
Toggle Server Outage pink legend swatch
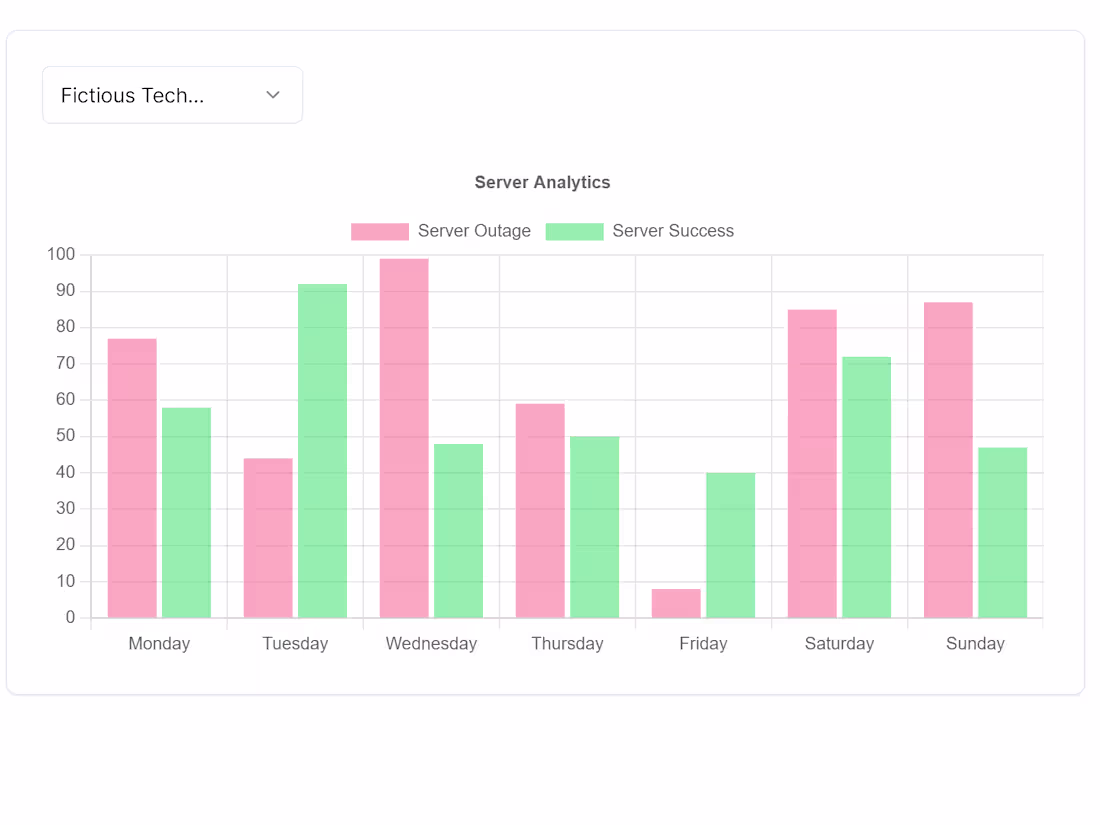[380, 232]
